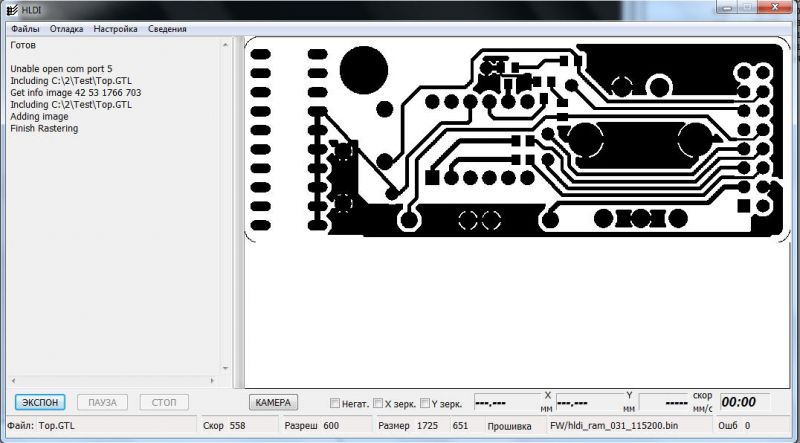Viewport: 800px width, 443px height.
Task: Click the firmware path FW/hldi_ram_031_115200.bin
Action: tap(614, 425)
